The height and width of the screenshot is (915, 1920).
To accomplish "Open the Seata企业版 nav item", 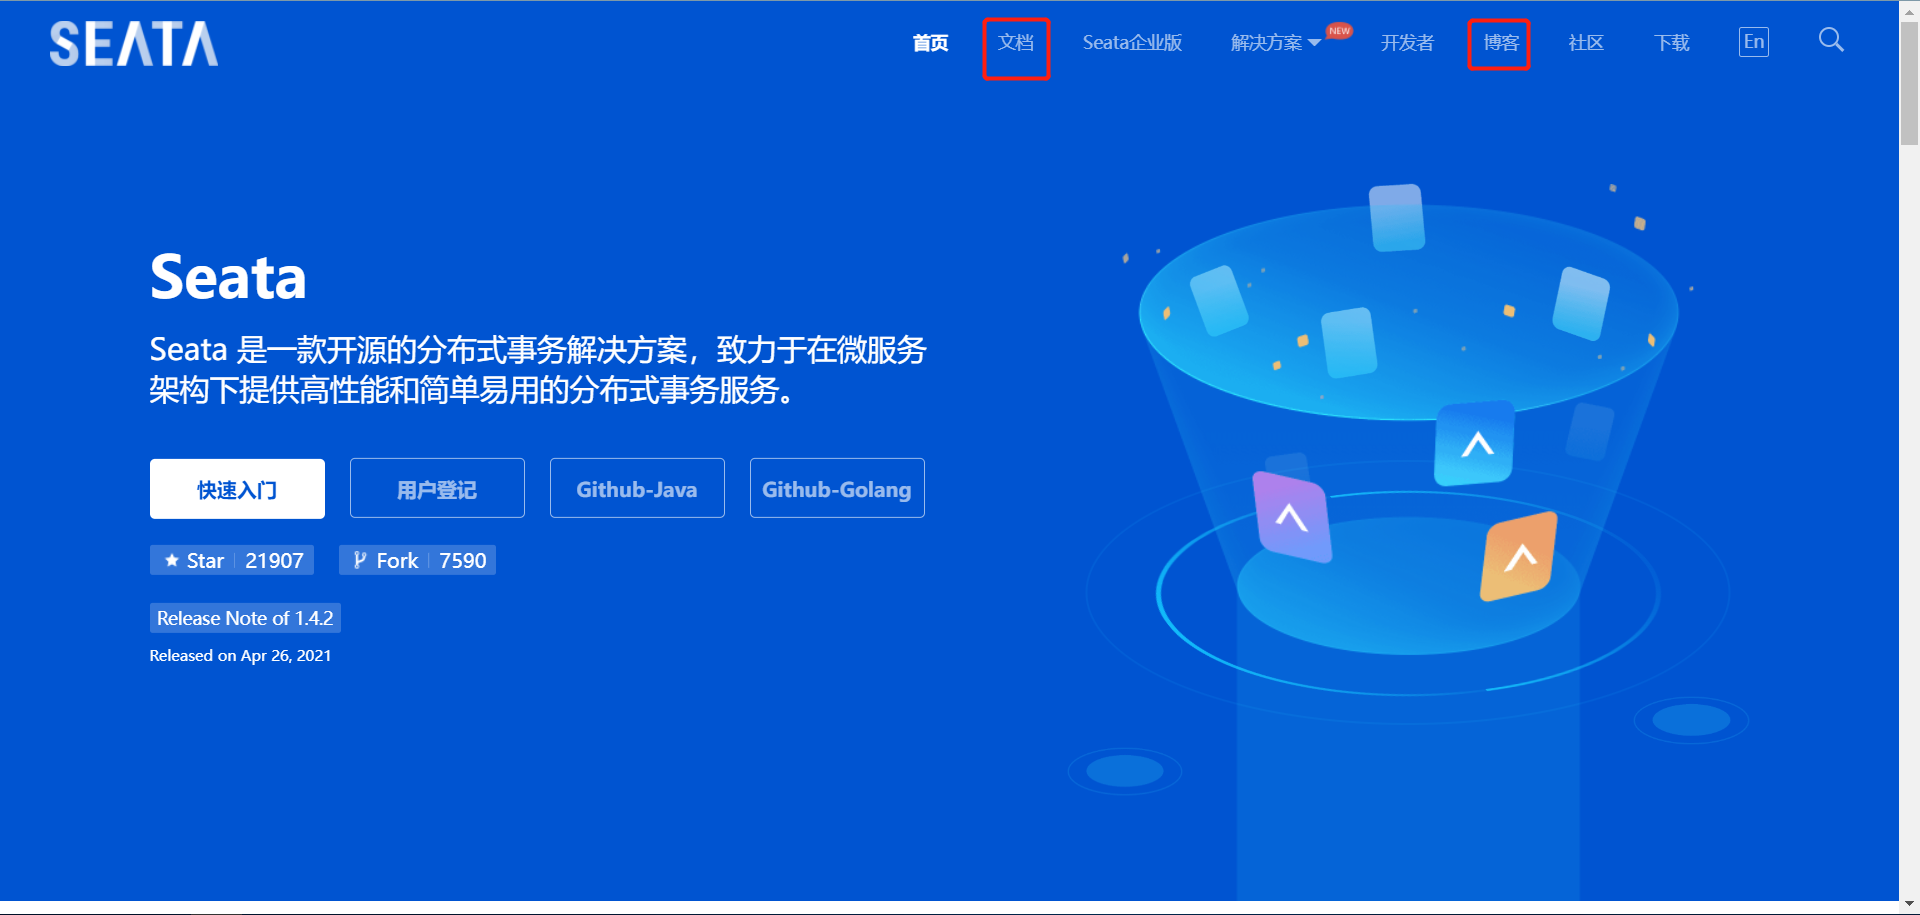I will [x=1132, y=43].
